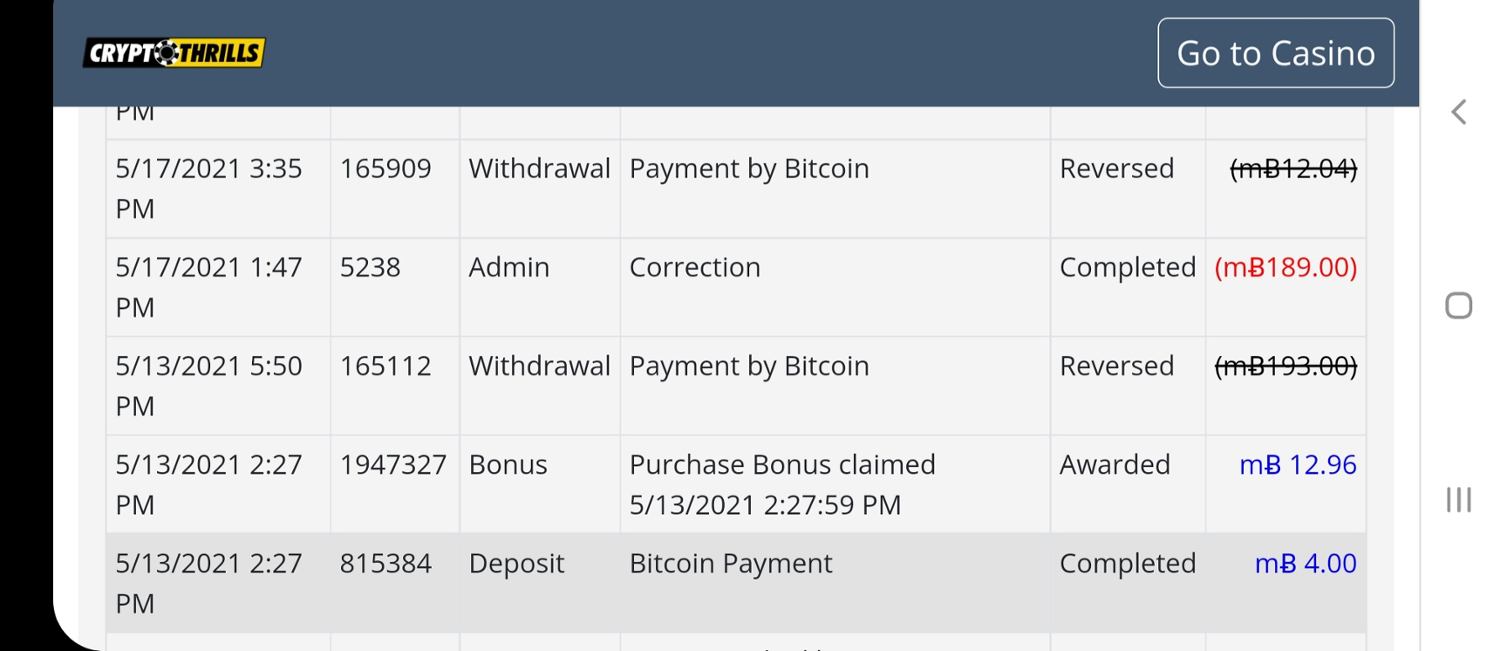Click transaction ID 165112
The width and height of the screenshot is (1500, 651).
pyautogui.click(x=385, y=366)
